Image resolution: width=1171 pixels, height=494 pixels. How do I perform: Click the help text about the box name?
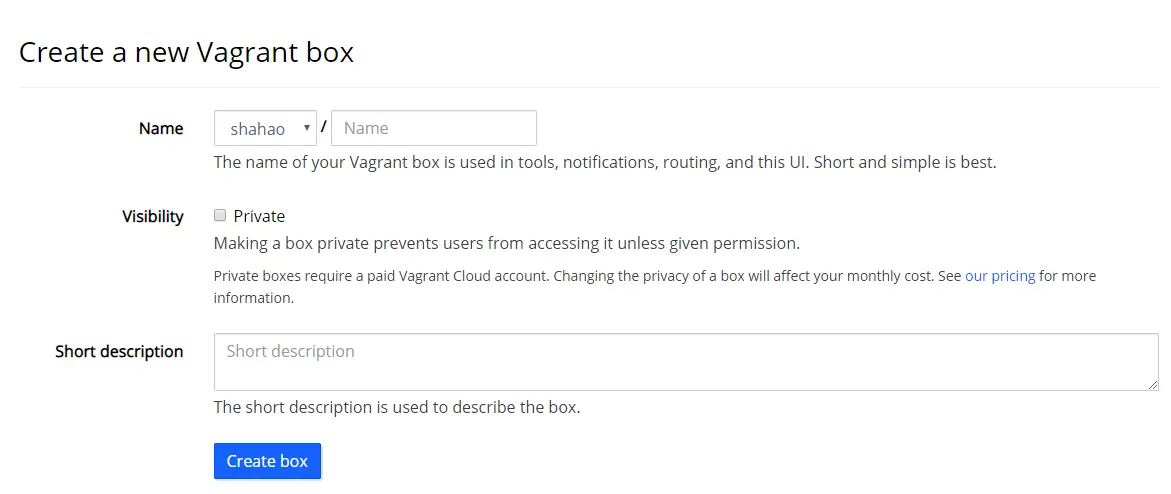coord(604,161)
